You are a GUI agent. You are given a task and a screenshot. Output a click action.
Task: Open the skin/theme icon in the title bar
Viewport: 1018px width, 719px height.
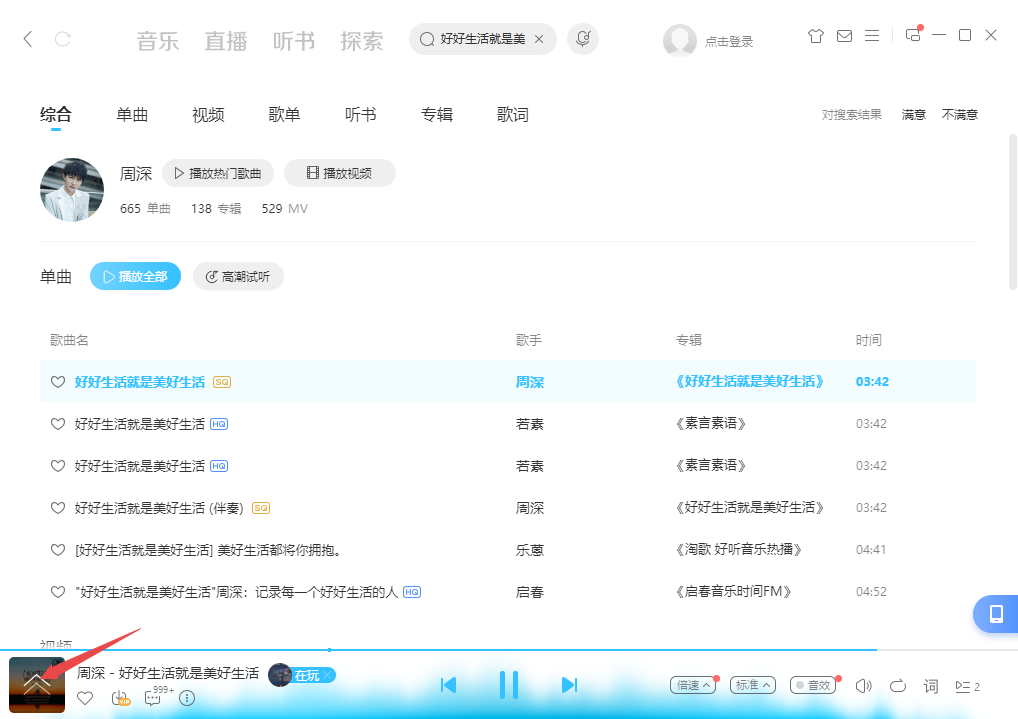click(815, 35)
